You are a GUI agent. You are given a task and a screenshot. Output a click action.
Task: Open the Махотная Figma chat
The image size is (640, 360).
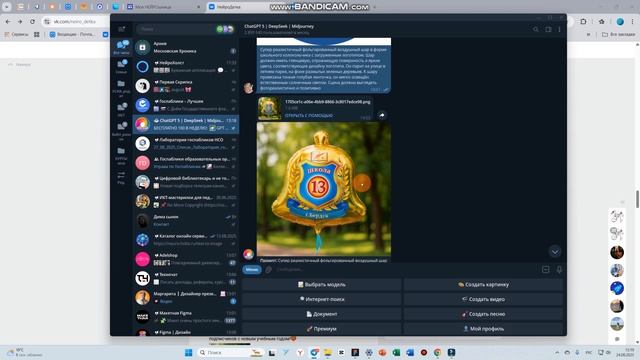[186, 316]
